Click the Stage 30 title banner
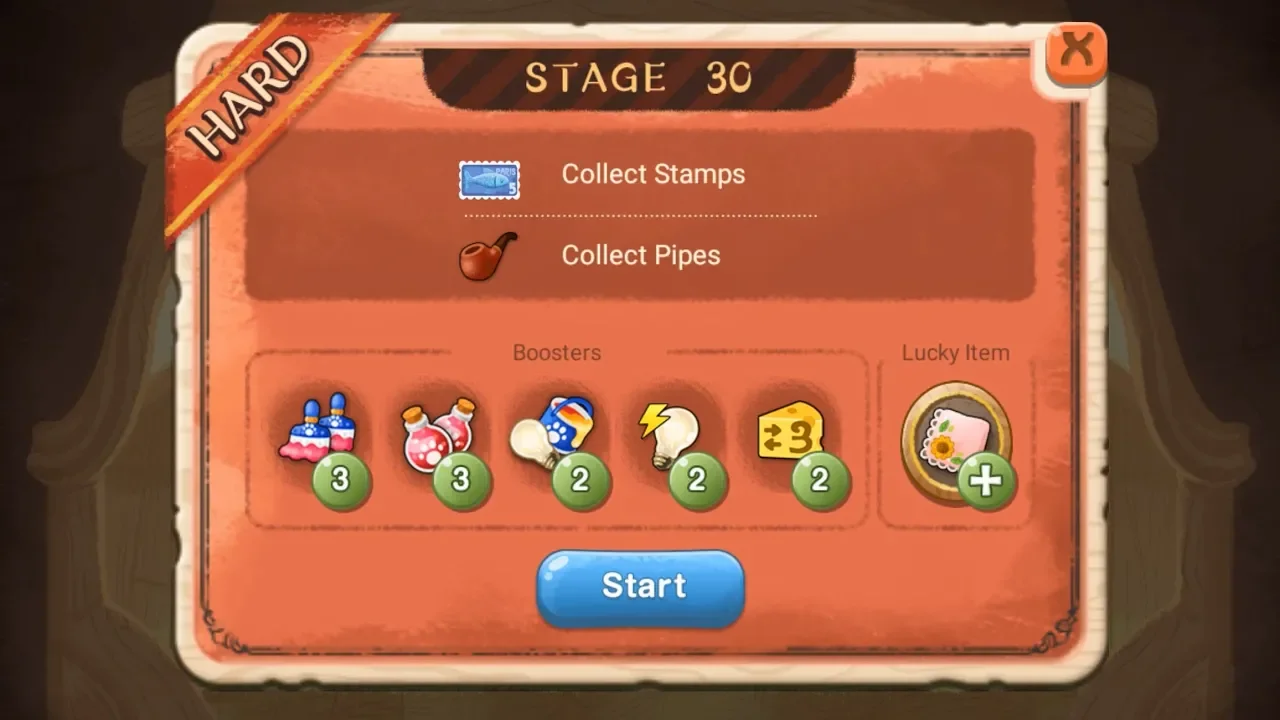The width and height of the screenshot is (1280, 720). [639, 77]
